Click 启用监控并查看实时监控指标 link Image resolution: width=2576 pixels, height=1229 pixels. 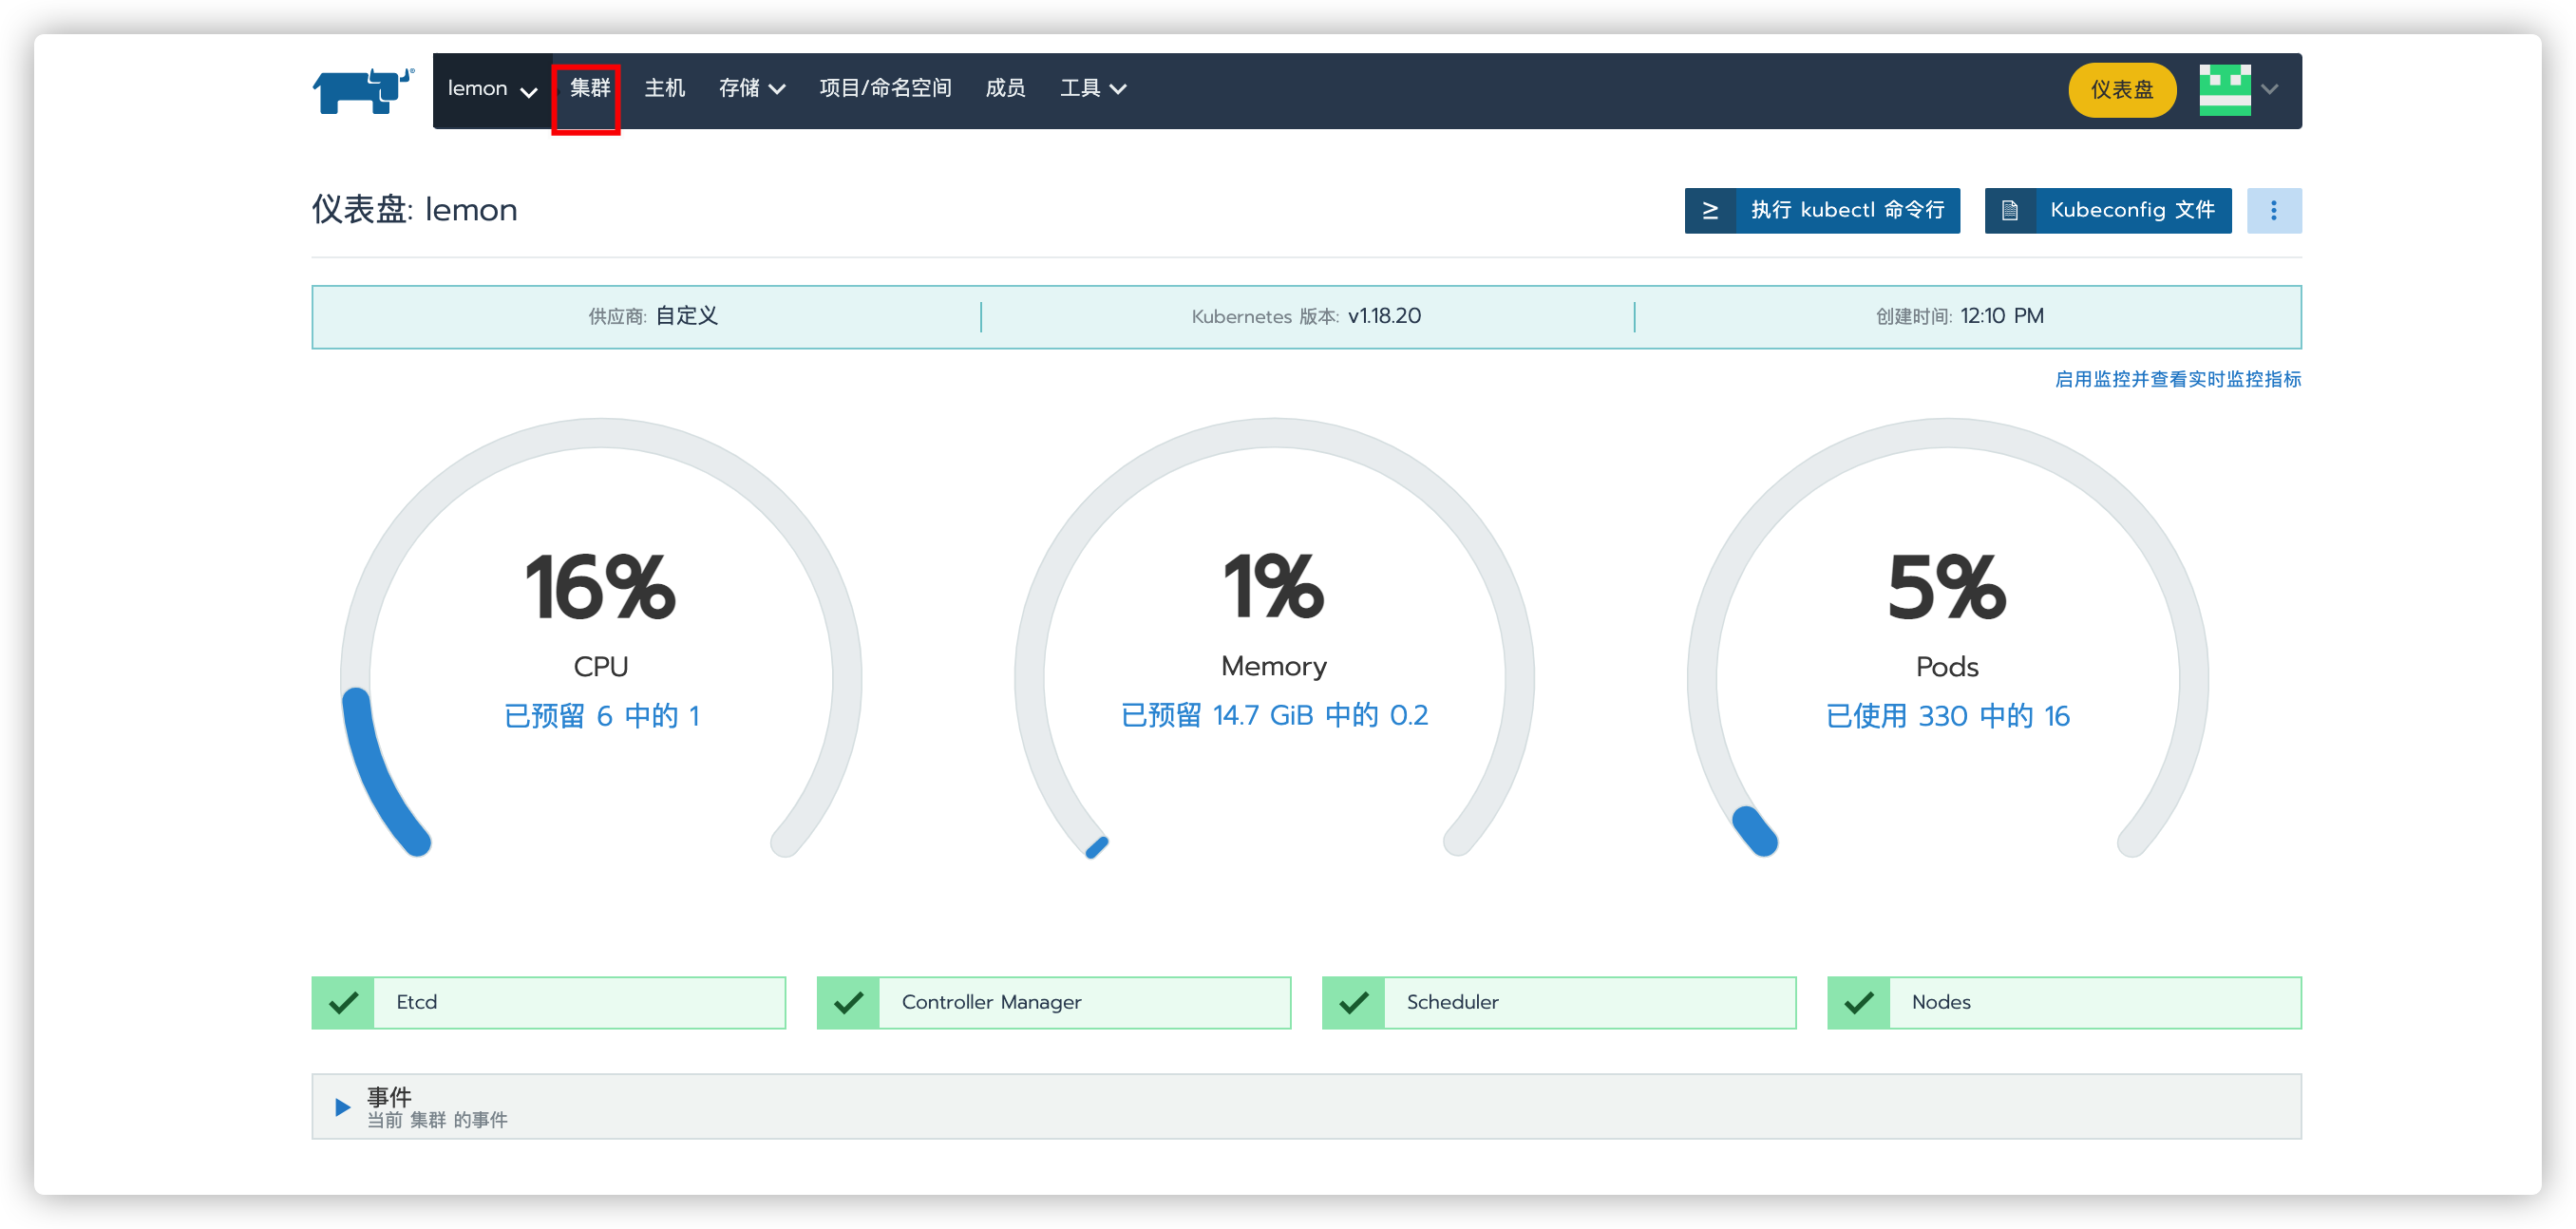click(x=2177, y=379)
